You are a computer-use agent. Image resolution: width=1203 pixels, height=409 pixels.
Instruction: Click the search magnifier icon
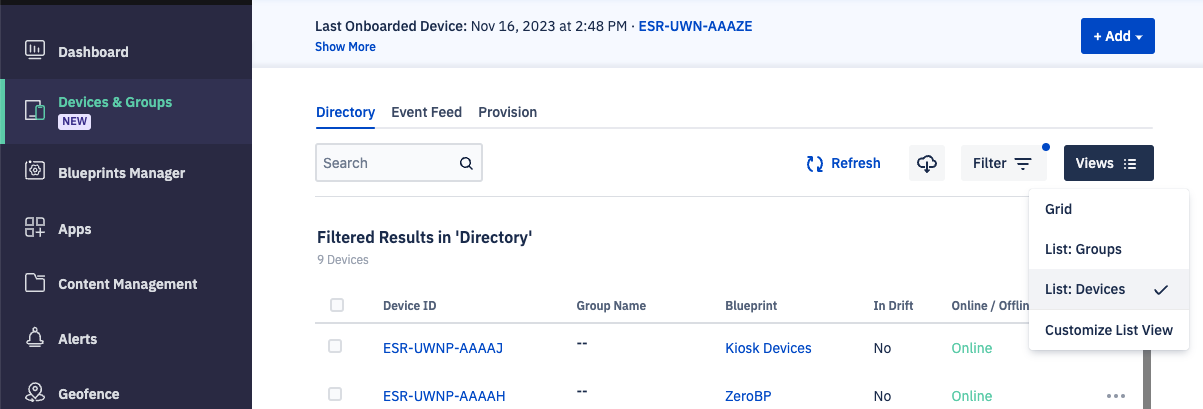click(x=466, y=163)
